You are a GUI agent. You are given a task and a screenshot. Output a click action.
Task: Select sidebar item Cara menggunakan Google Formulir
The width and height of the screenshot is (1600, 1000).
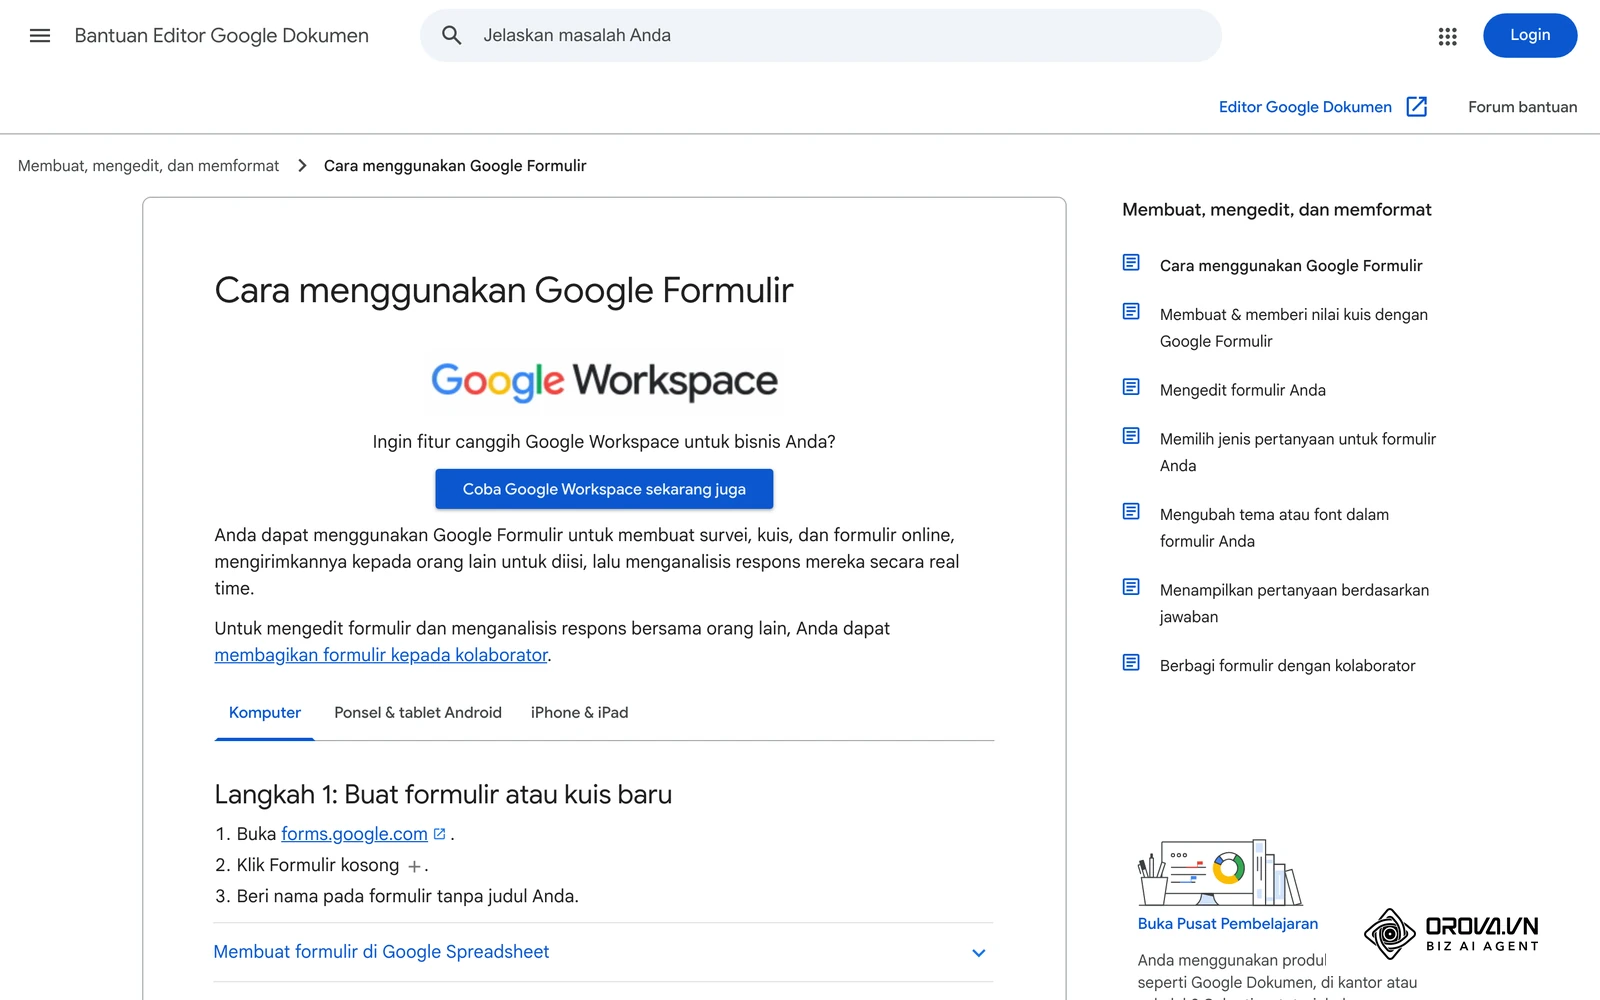(x=1291, y=266)
